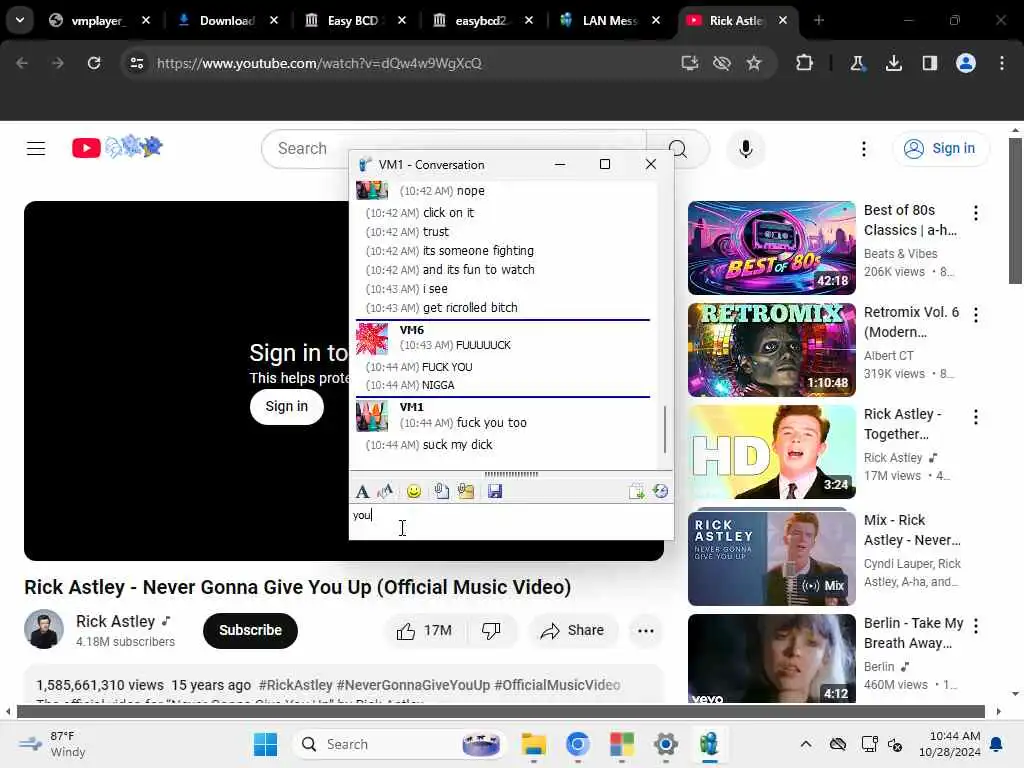Click Sign in at top right of YouTube
The width and height of the screenshot is (1024, 768).
[x=941, y=149]
